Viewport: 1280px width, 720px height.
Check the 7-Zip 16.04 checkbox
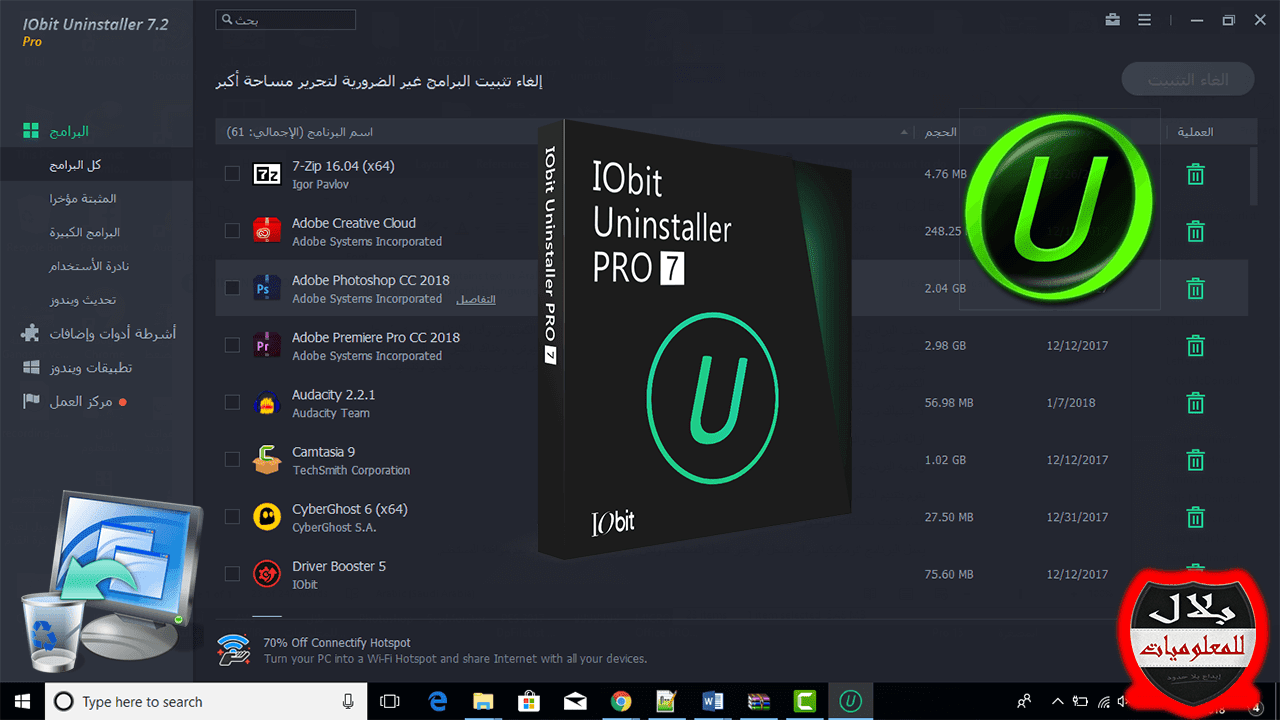click(x=232, y=174)
